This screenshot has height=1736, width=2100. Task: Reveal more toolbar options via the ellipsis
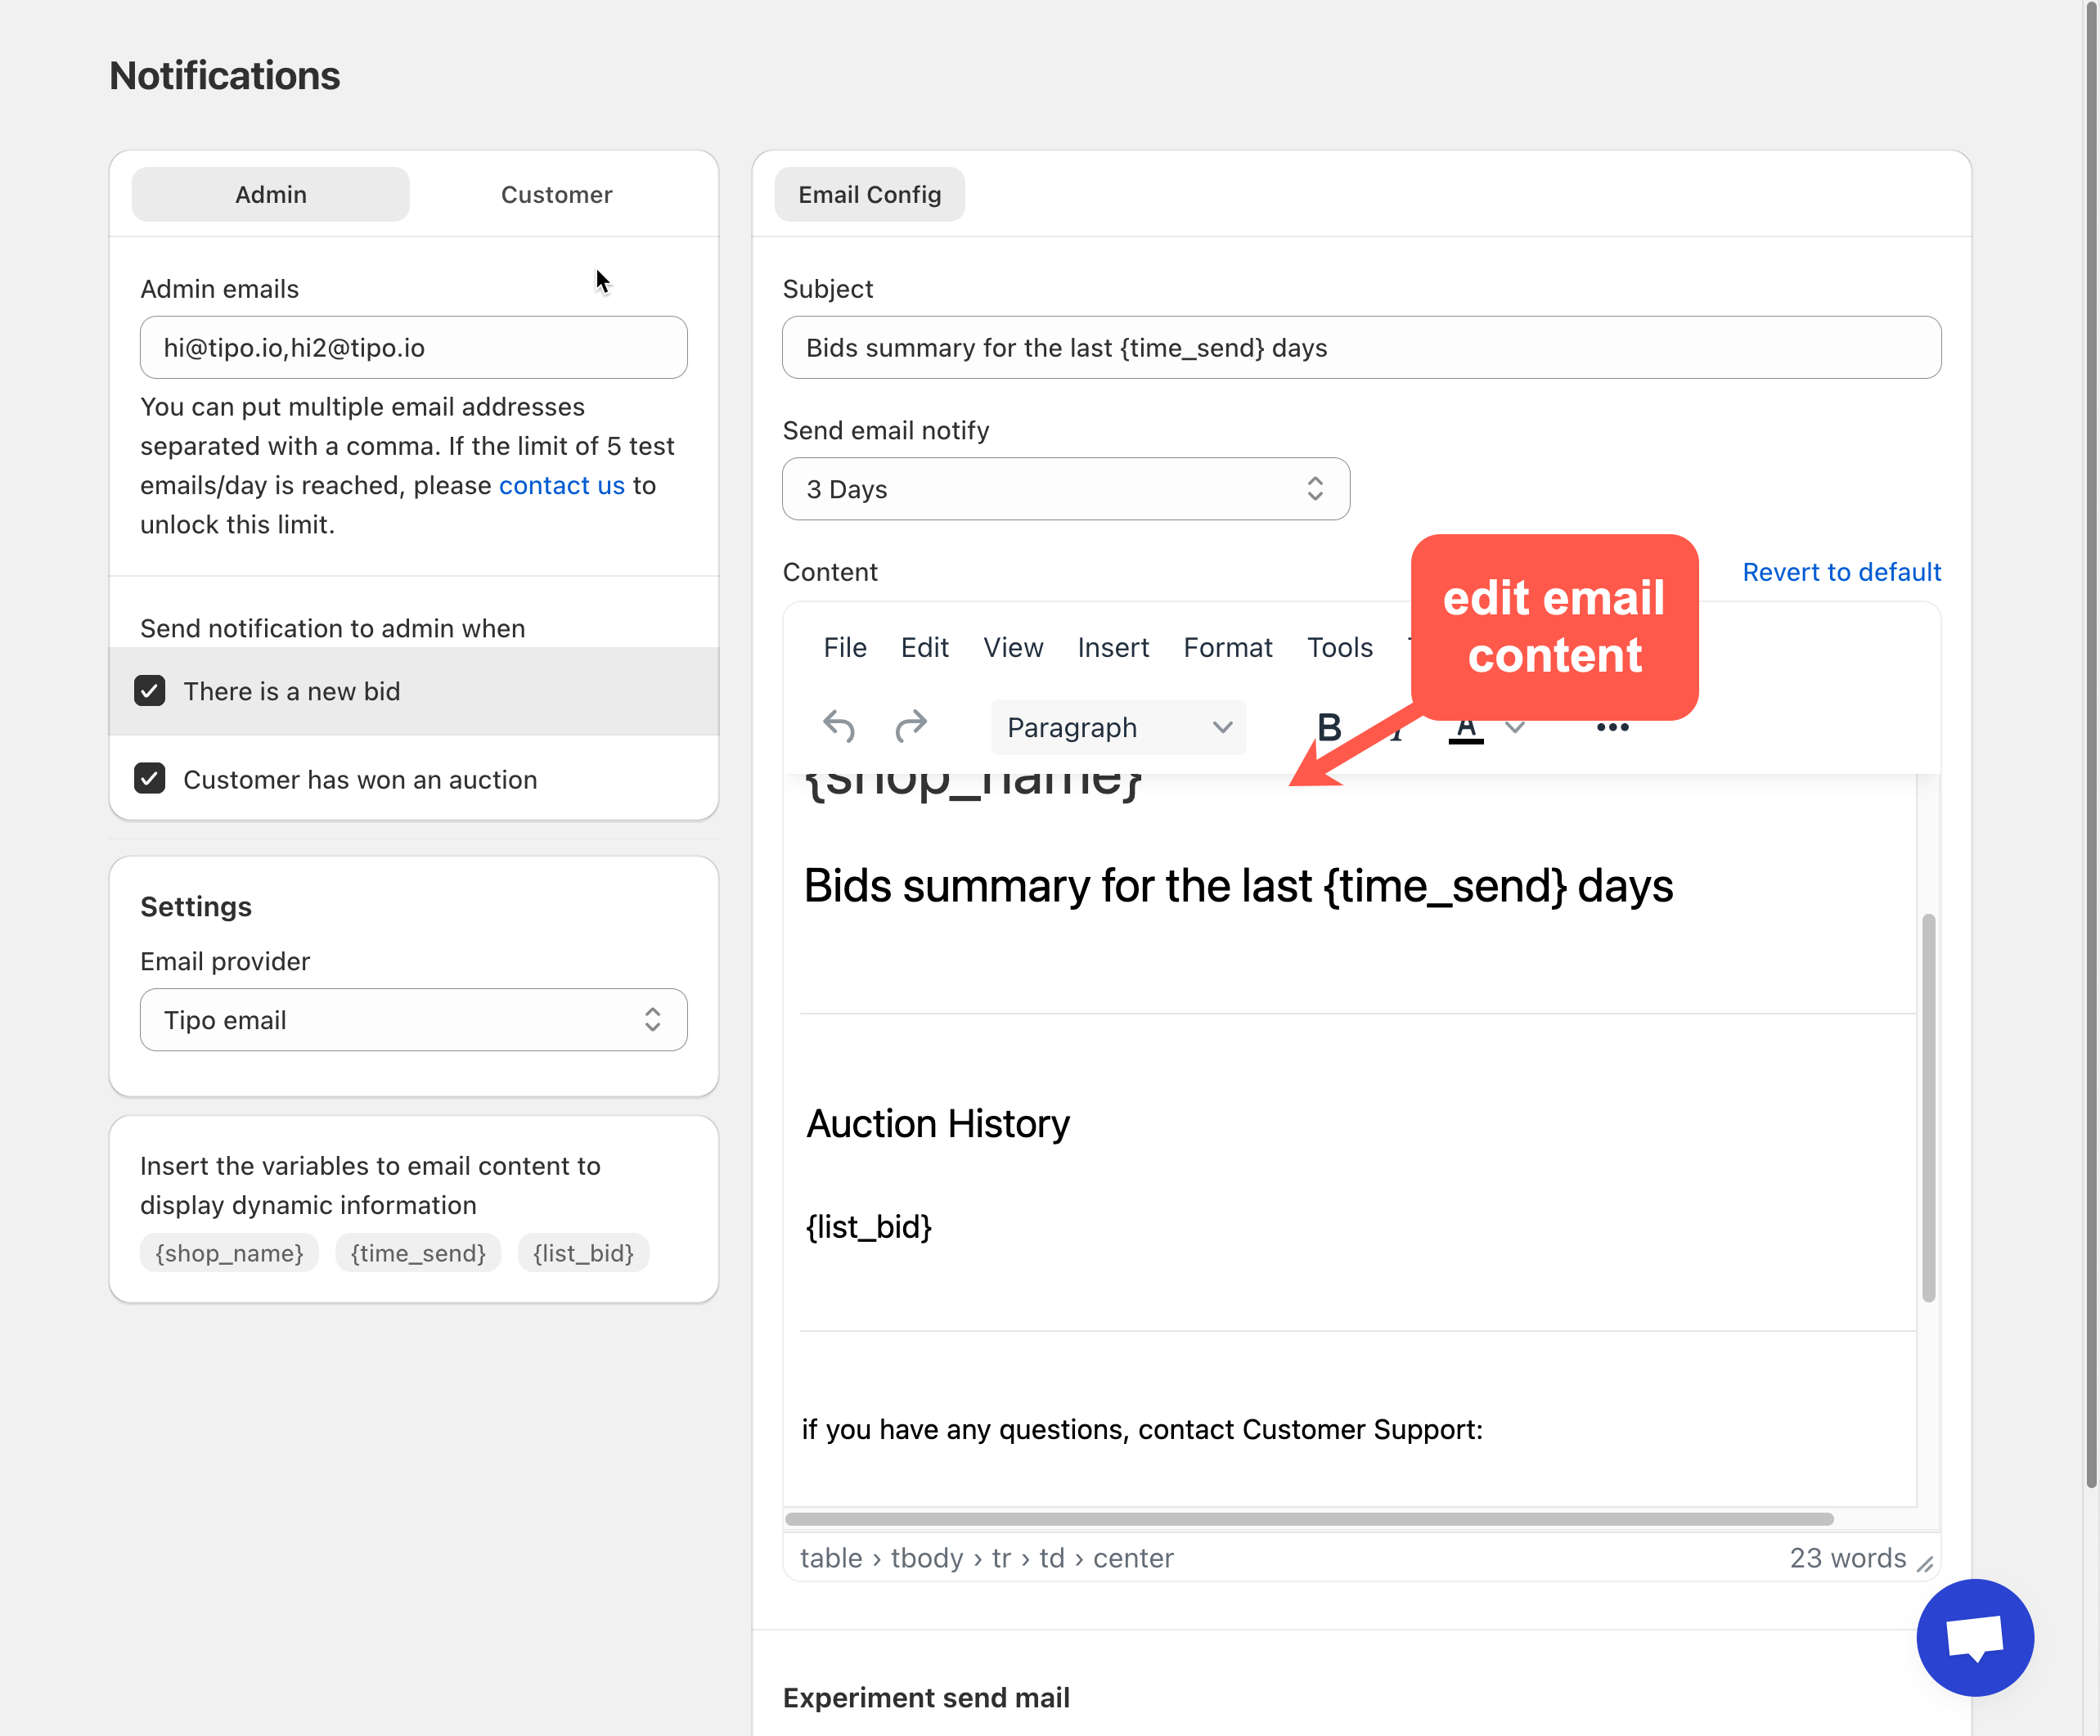point(1612,728)
